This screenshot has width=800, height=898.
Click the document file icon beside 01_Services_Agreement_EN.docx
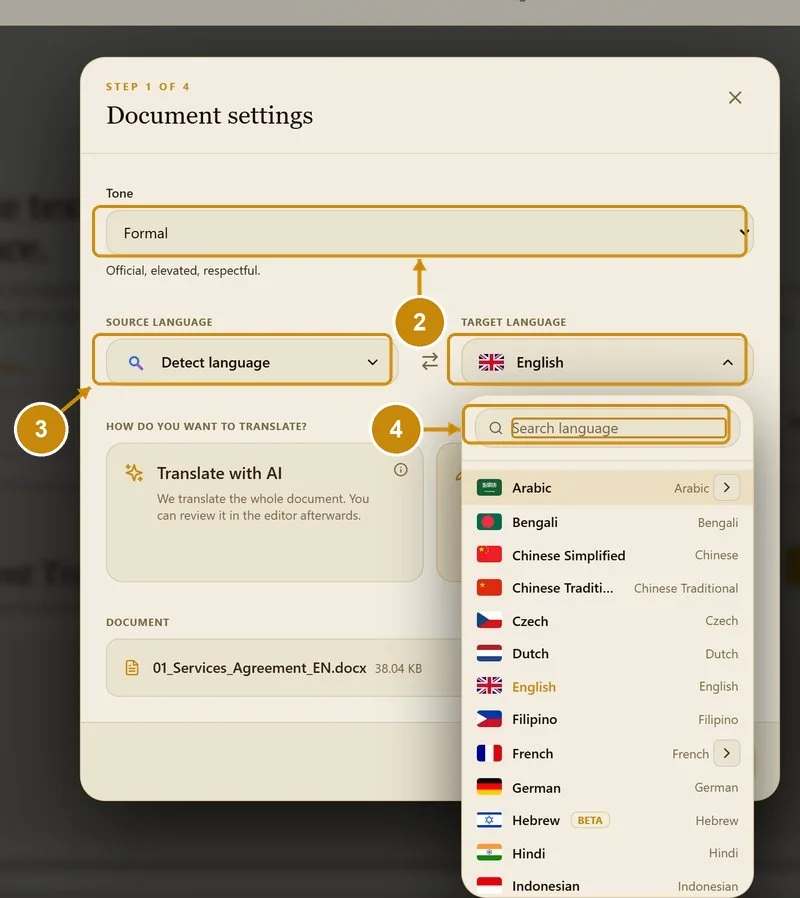click(132, 668)
